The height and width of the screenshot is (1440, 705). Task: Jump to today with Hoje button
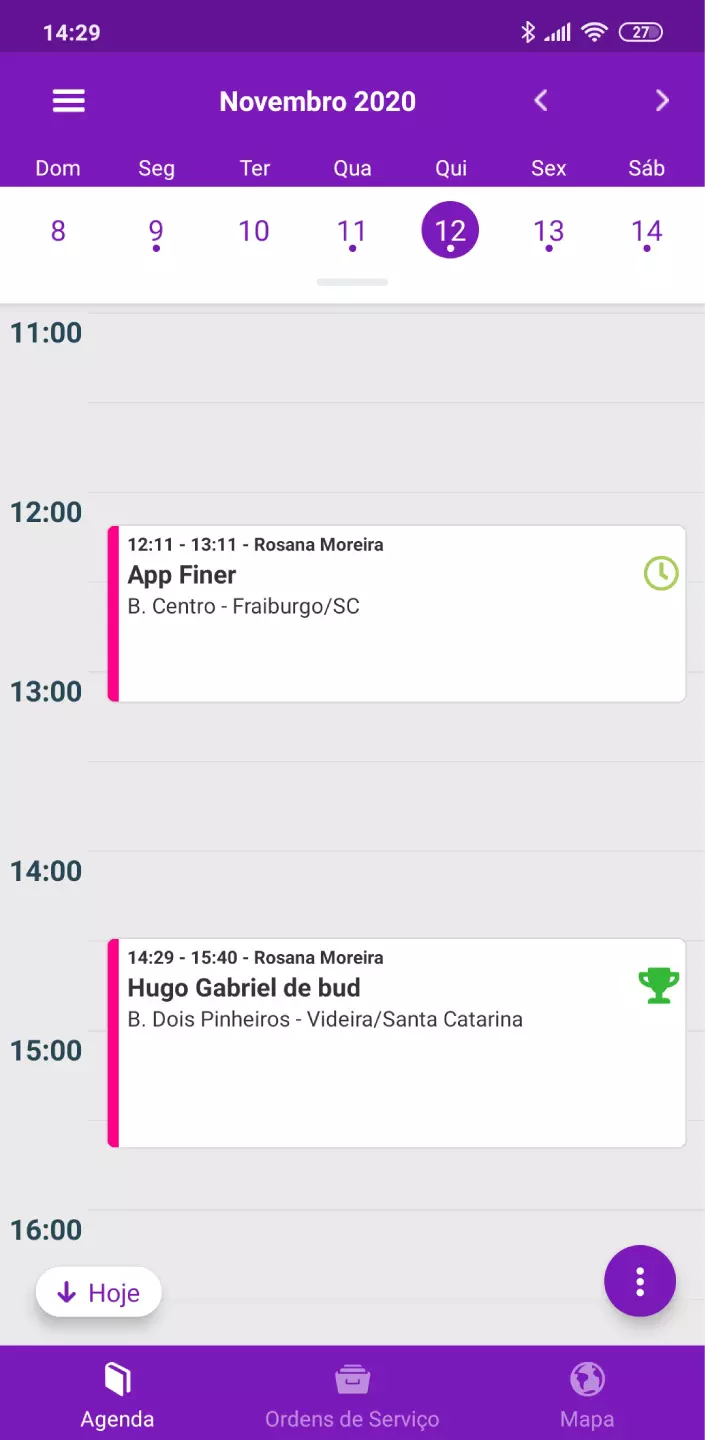pos(99,1293)
